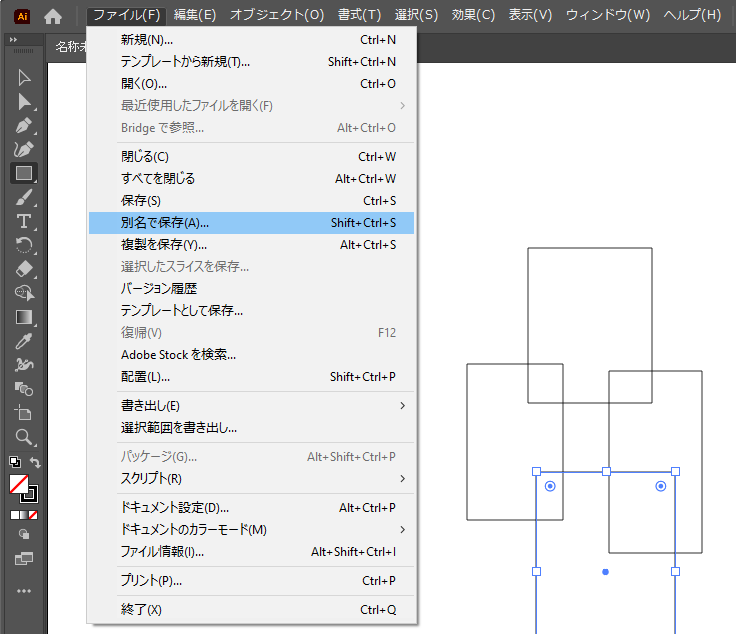This screenshot has width=736, height=634.
Task: Swap fill and stroke colors
Action: pyautogui.click(x=36, y=463)
